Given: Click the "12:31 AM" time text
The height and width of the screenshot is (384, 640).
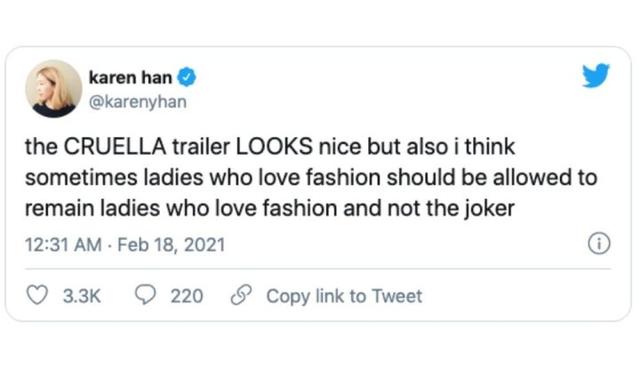Looking at the screenshot, I should coord(63,245).
